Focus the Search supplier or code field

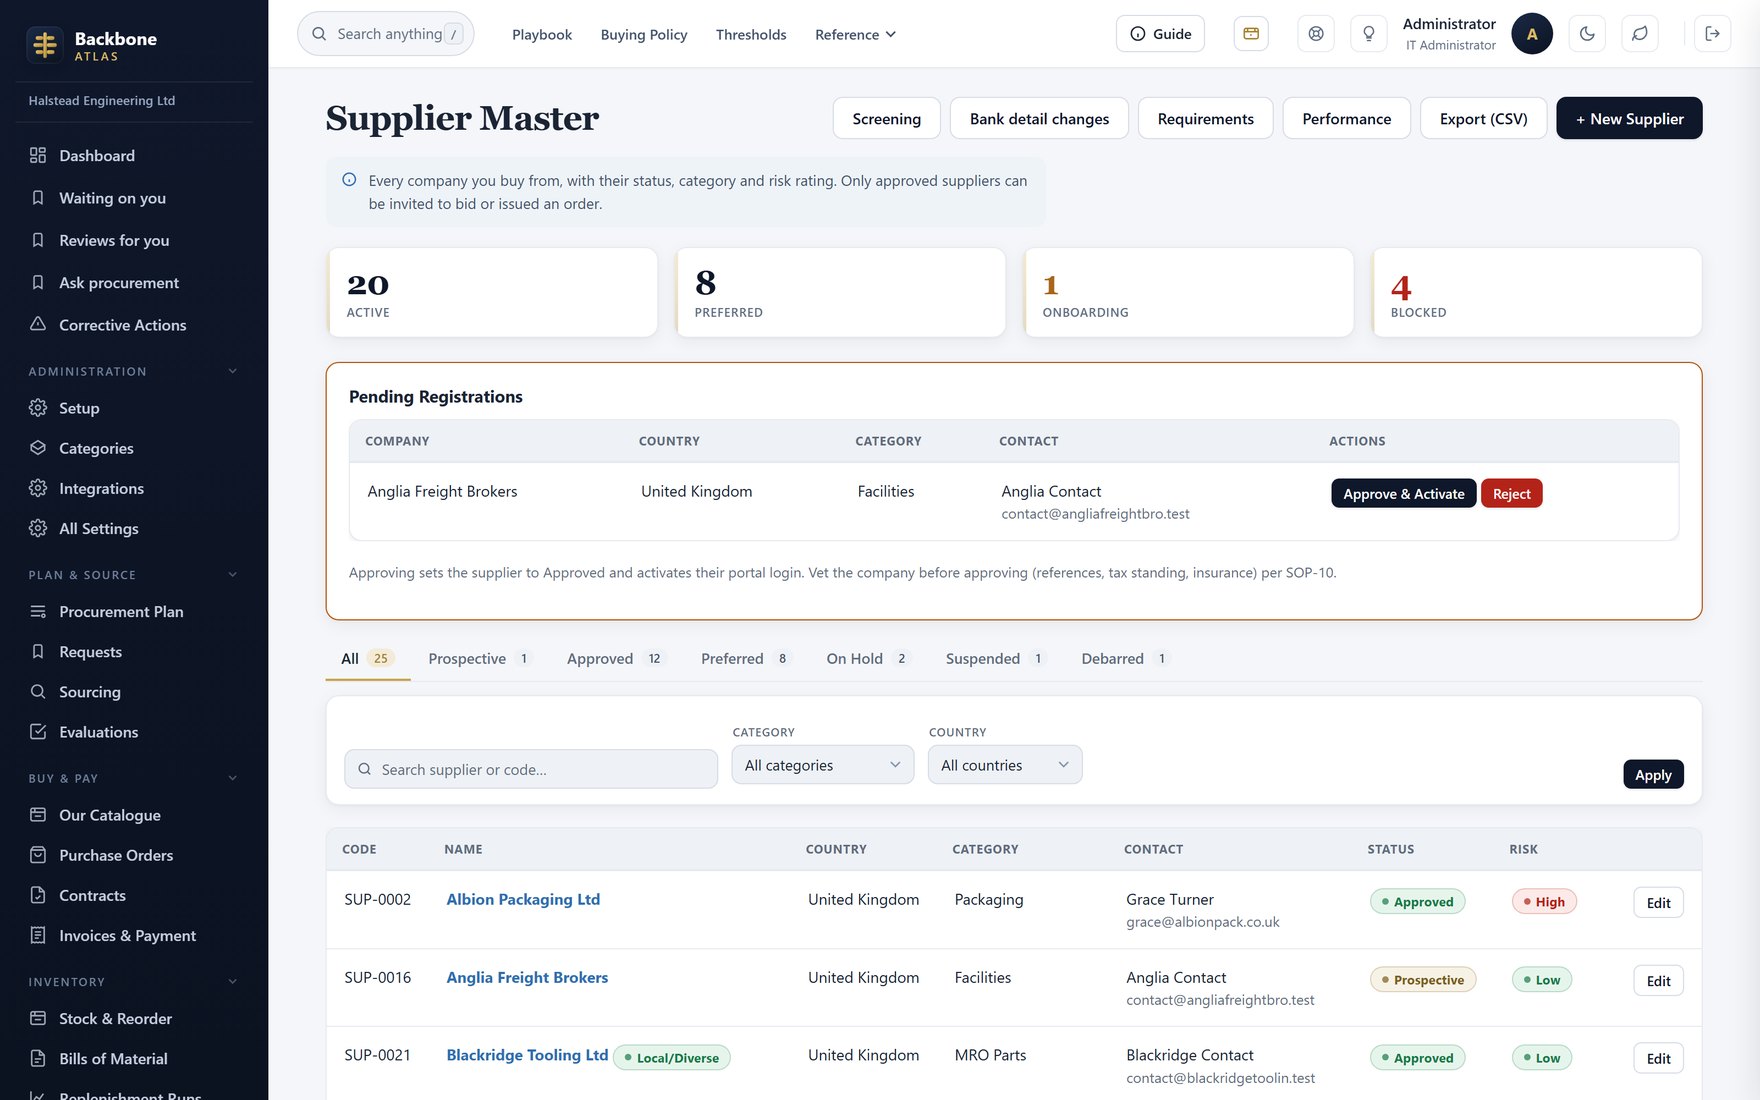pyautogui.click(x=531, y=769)
